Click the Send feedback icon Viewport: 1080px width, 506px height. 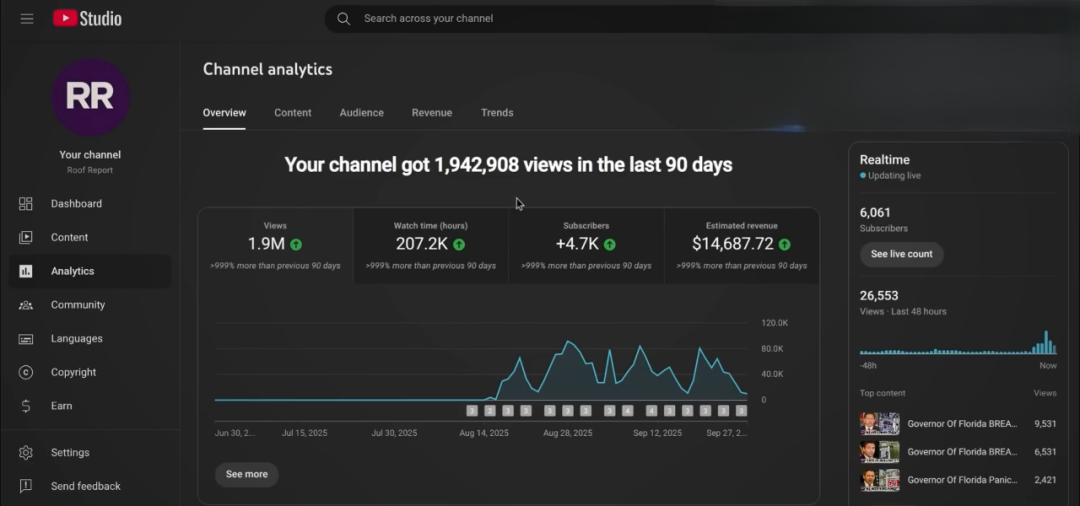(26, 487)
